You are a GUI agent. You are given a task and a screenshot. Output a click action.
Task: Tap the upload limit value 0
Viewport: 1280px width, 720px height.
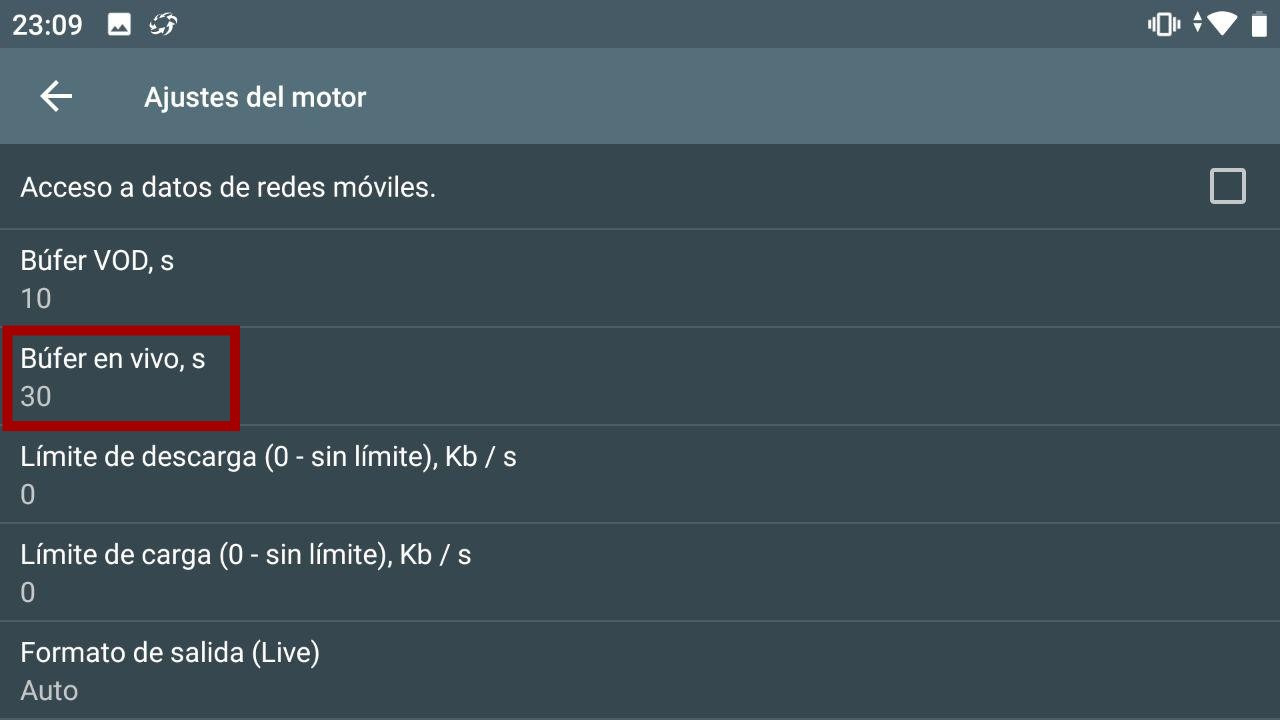pyautogui.click(x=28, y=593)
